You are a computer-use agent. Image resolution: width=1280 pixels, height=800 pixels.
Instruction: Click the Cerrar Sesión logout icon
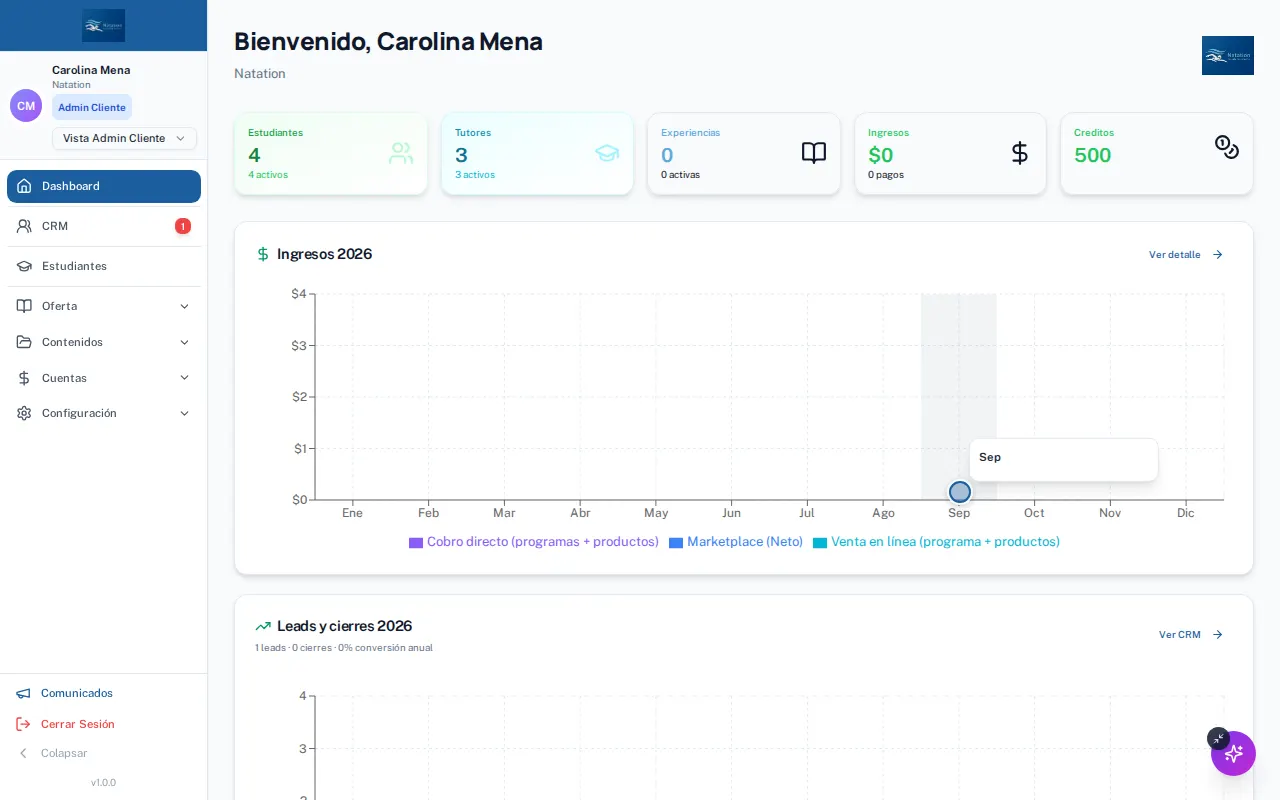[x=23, y=724]
